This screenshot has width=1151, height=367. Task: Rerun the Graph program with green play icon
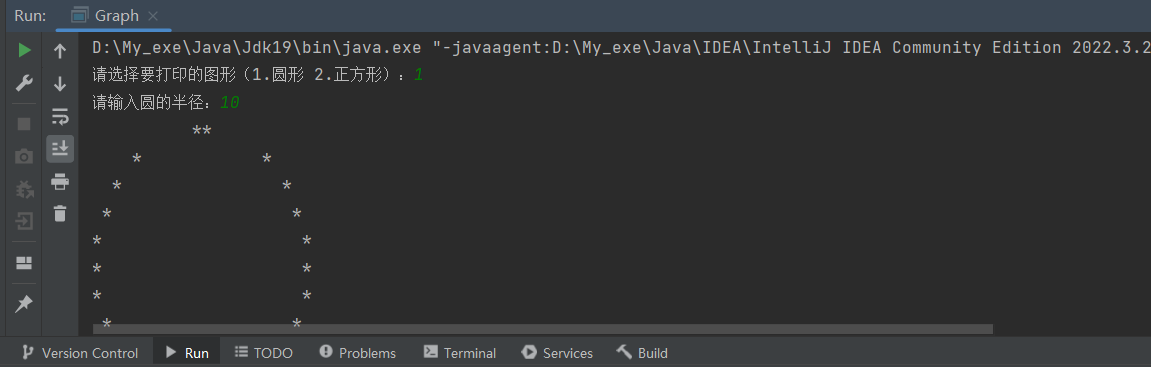point(24,51)
